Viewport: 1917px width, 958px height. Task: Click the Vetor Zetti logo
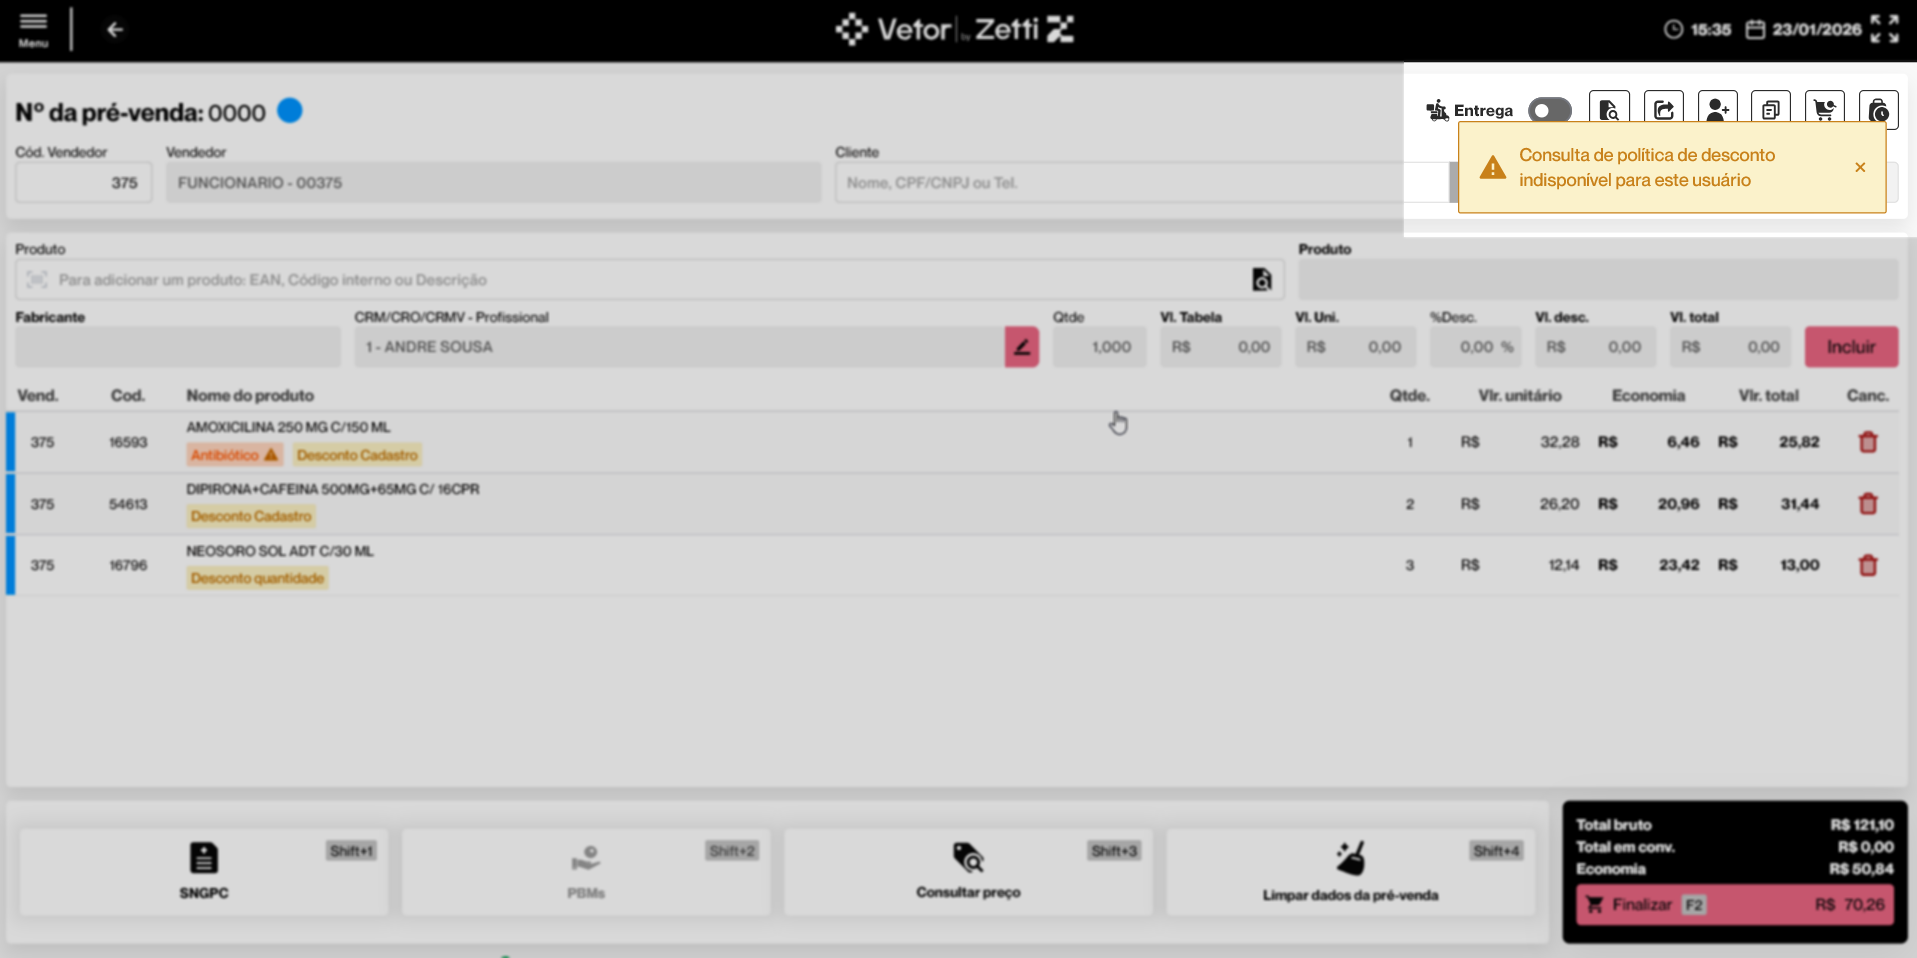(955, 29)
